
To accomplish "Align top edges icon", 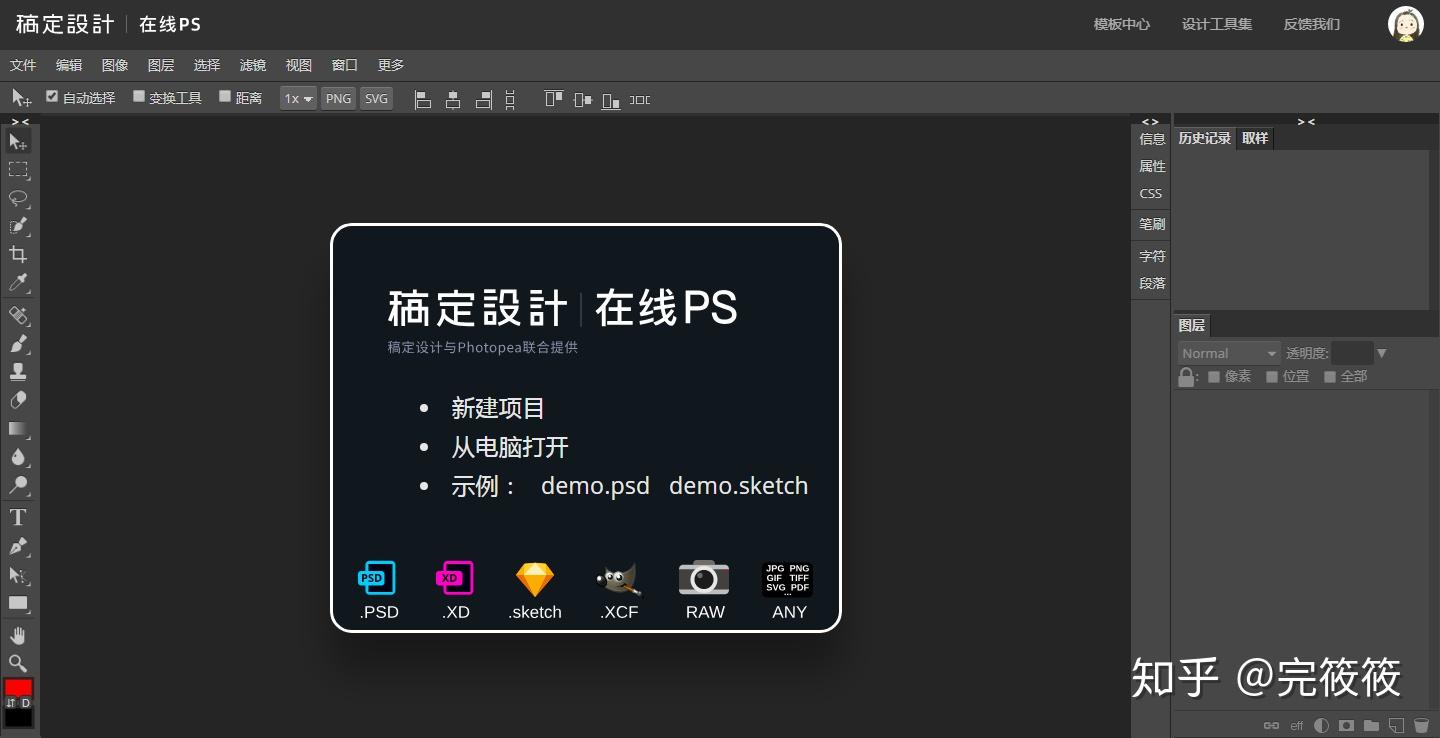I will coord(554,99).
